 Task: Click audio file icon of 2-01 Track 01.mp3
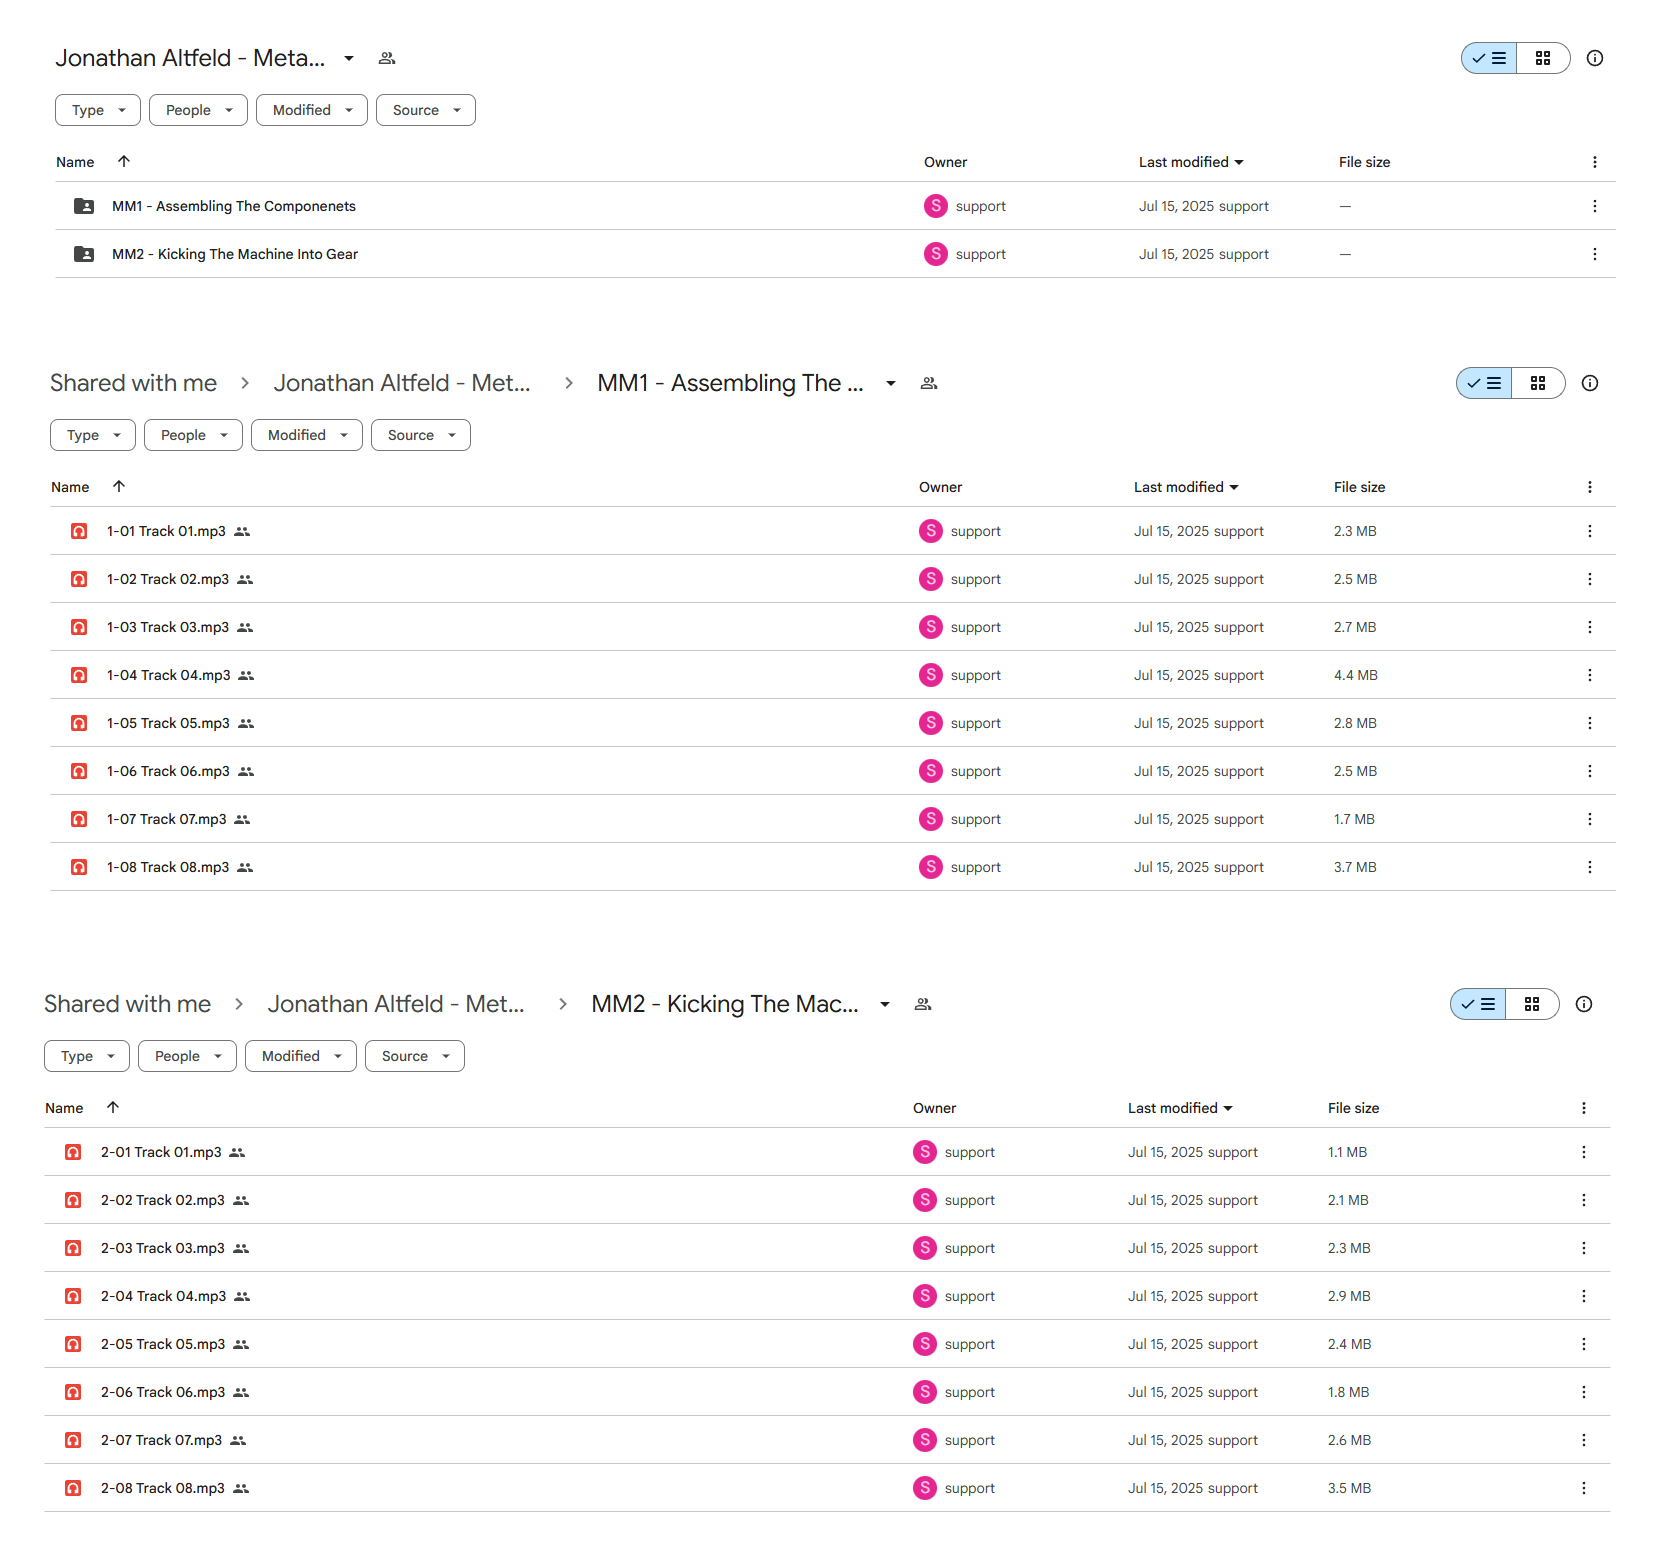point(73,1152)
